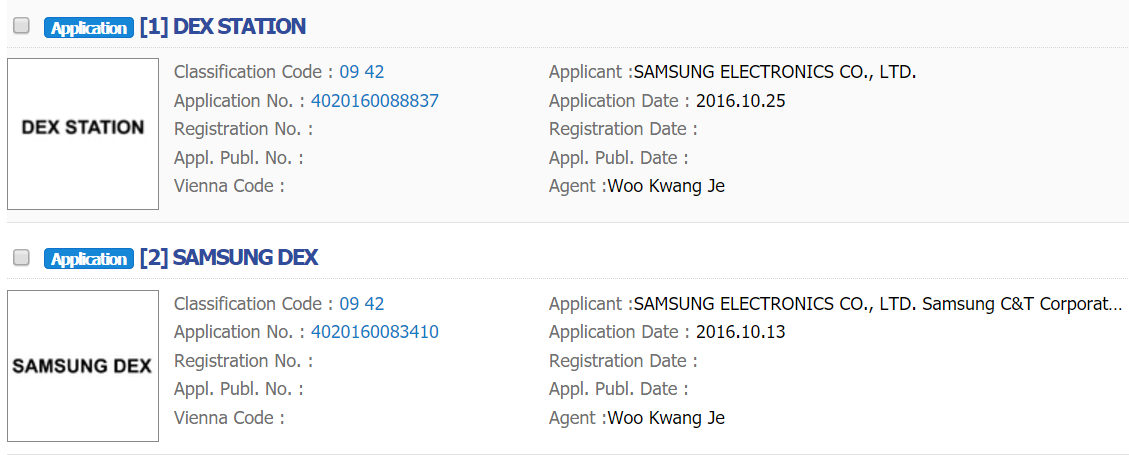This screenshot has width=1129, height=455.
Task: Click applicant SAMSUNG ELECTRONICS CO., LTD. for DEX STATION
Action: click(775, 72)
